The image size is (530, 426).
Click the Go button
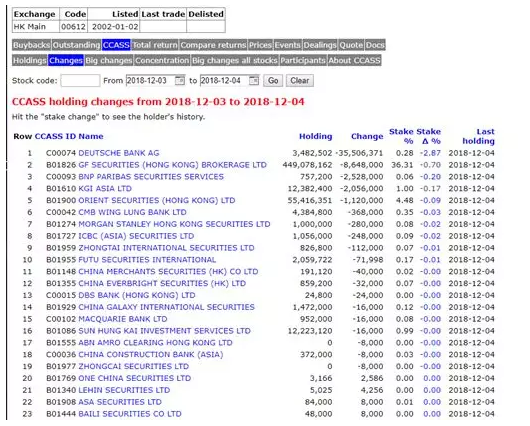(x=273, y=81)
